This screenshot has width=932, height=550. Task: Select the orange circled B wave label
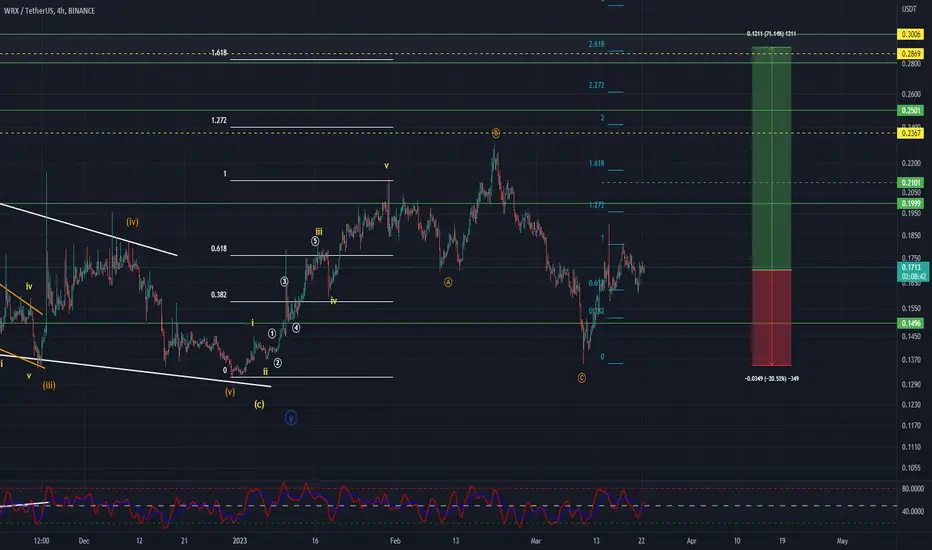(x=496, y=133)
